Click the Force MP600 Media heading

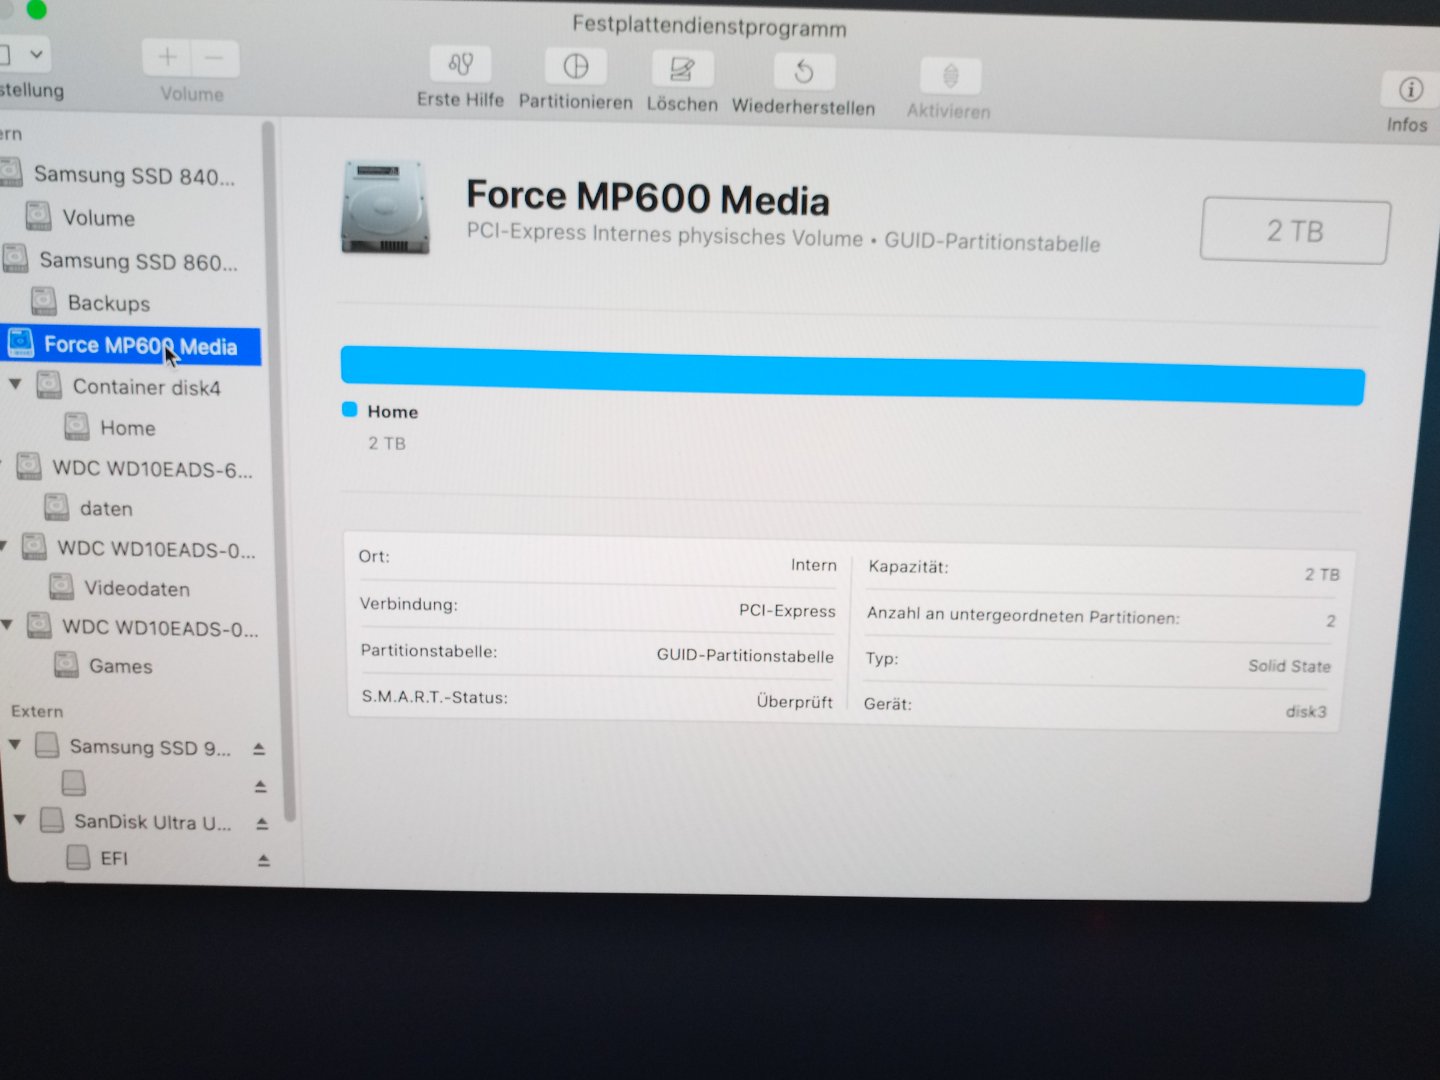[648, 197]
